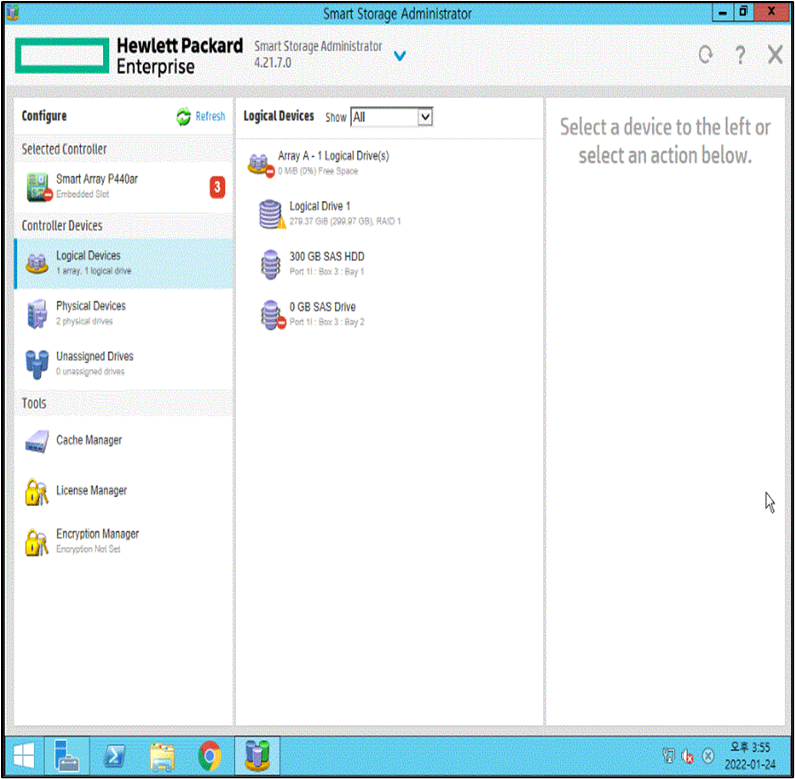Exit application using the header X icon
795x779 pixels.
pos(775,54)
